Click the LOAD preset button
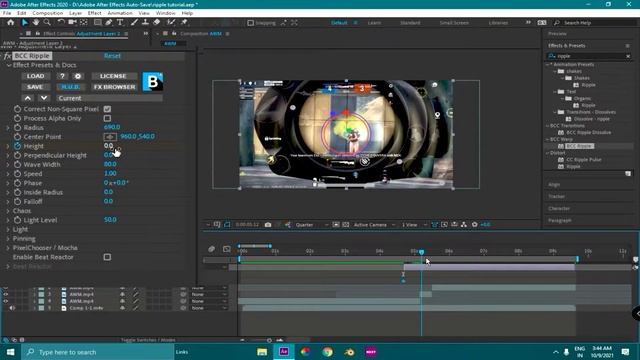 point(36,76)
